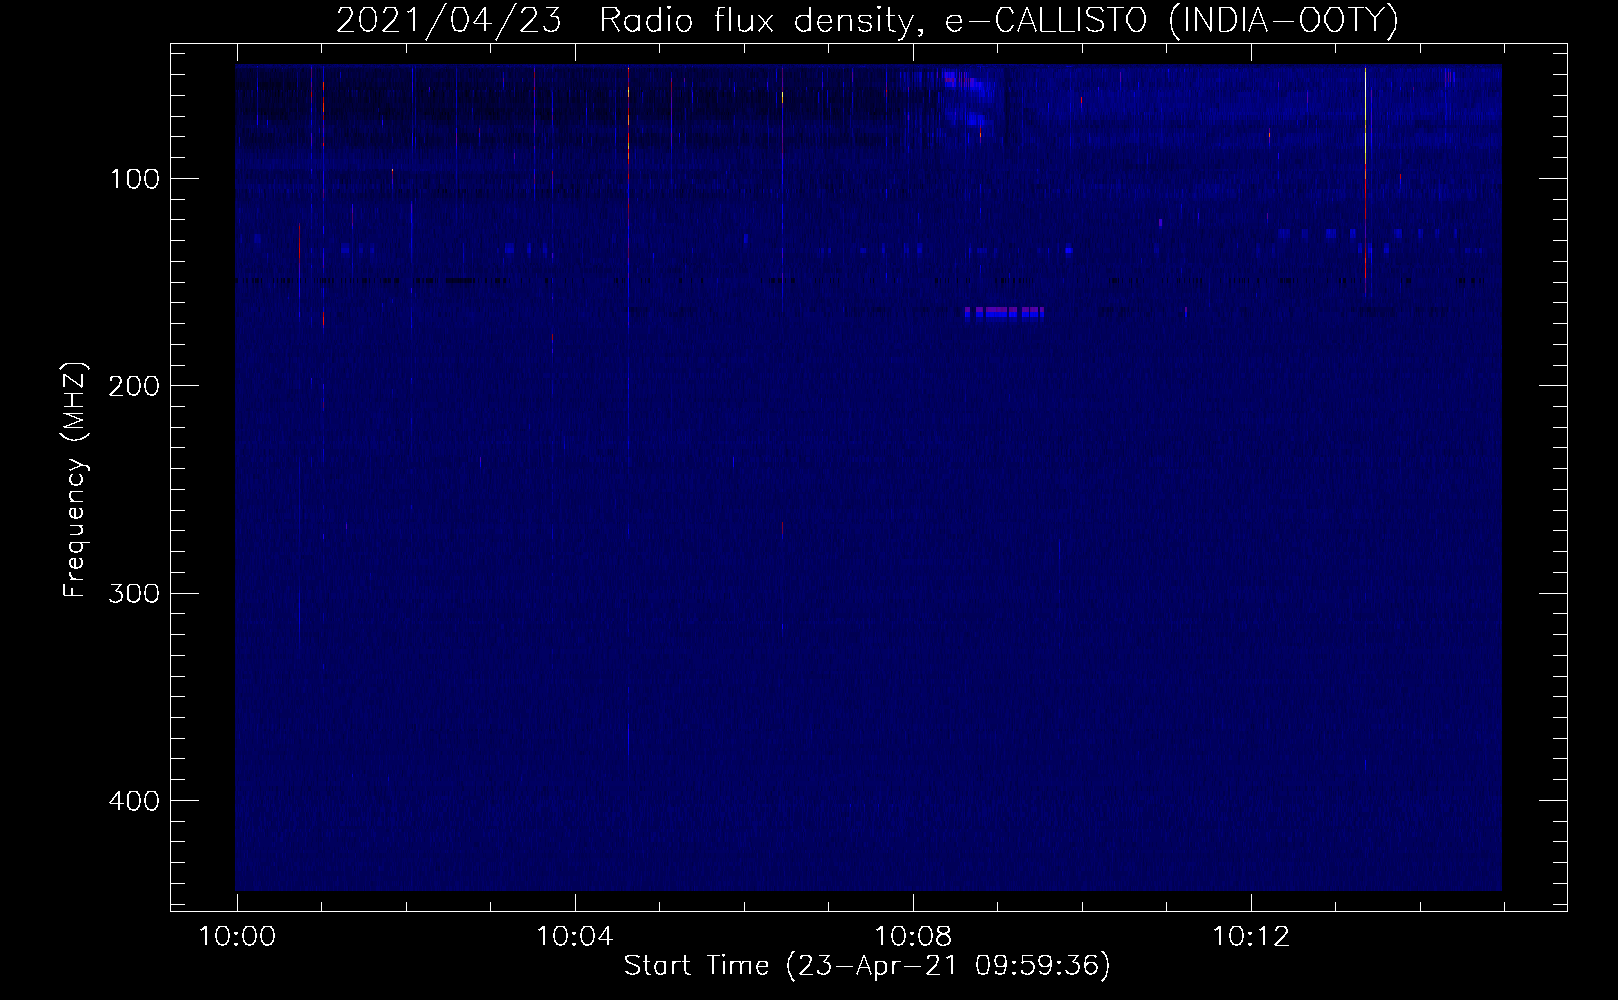Click the 10:08 time axis label
Image resolution: width=1618 pixels, height=1000 pixels.
tap(913, 937)
